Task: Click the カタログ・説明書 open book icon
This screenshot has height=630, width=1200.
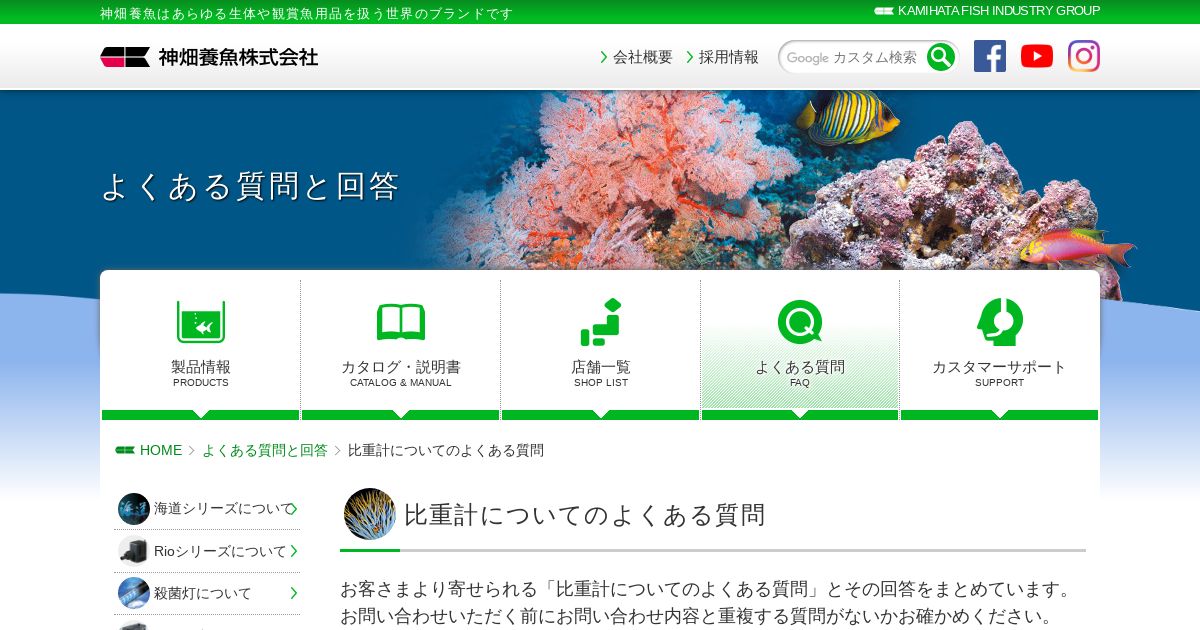Action: [401, 322]
